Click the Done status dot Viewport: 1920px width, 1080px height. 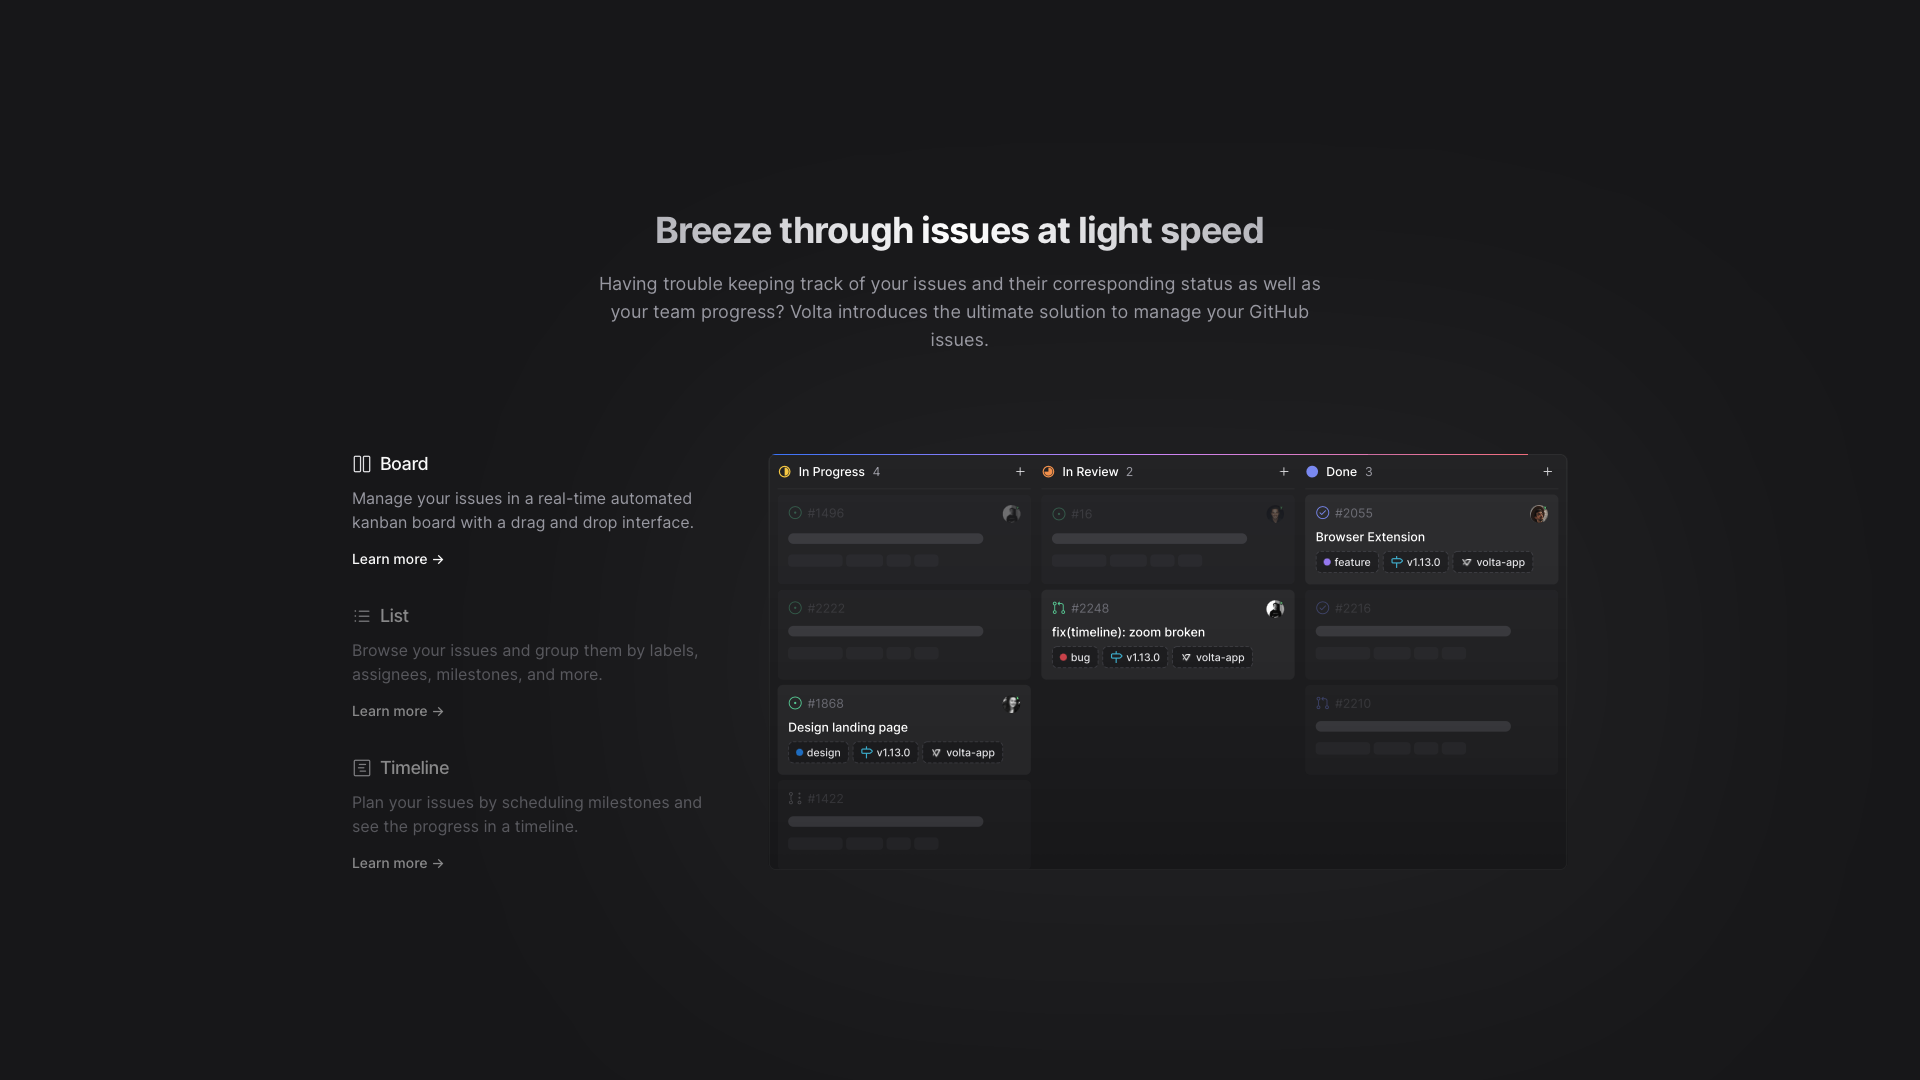[1312, 472]
